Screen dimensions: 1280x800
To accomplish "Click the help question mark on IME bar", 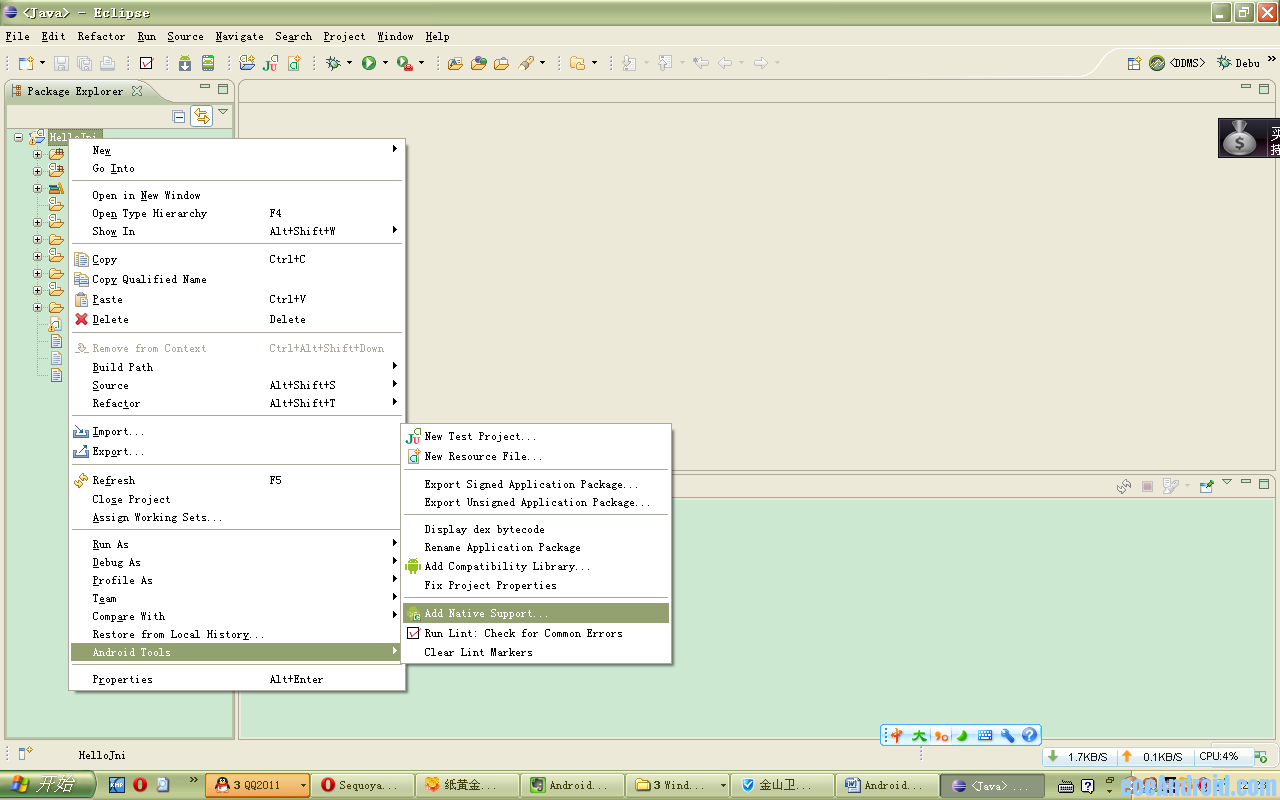I will [1030, 735].
